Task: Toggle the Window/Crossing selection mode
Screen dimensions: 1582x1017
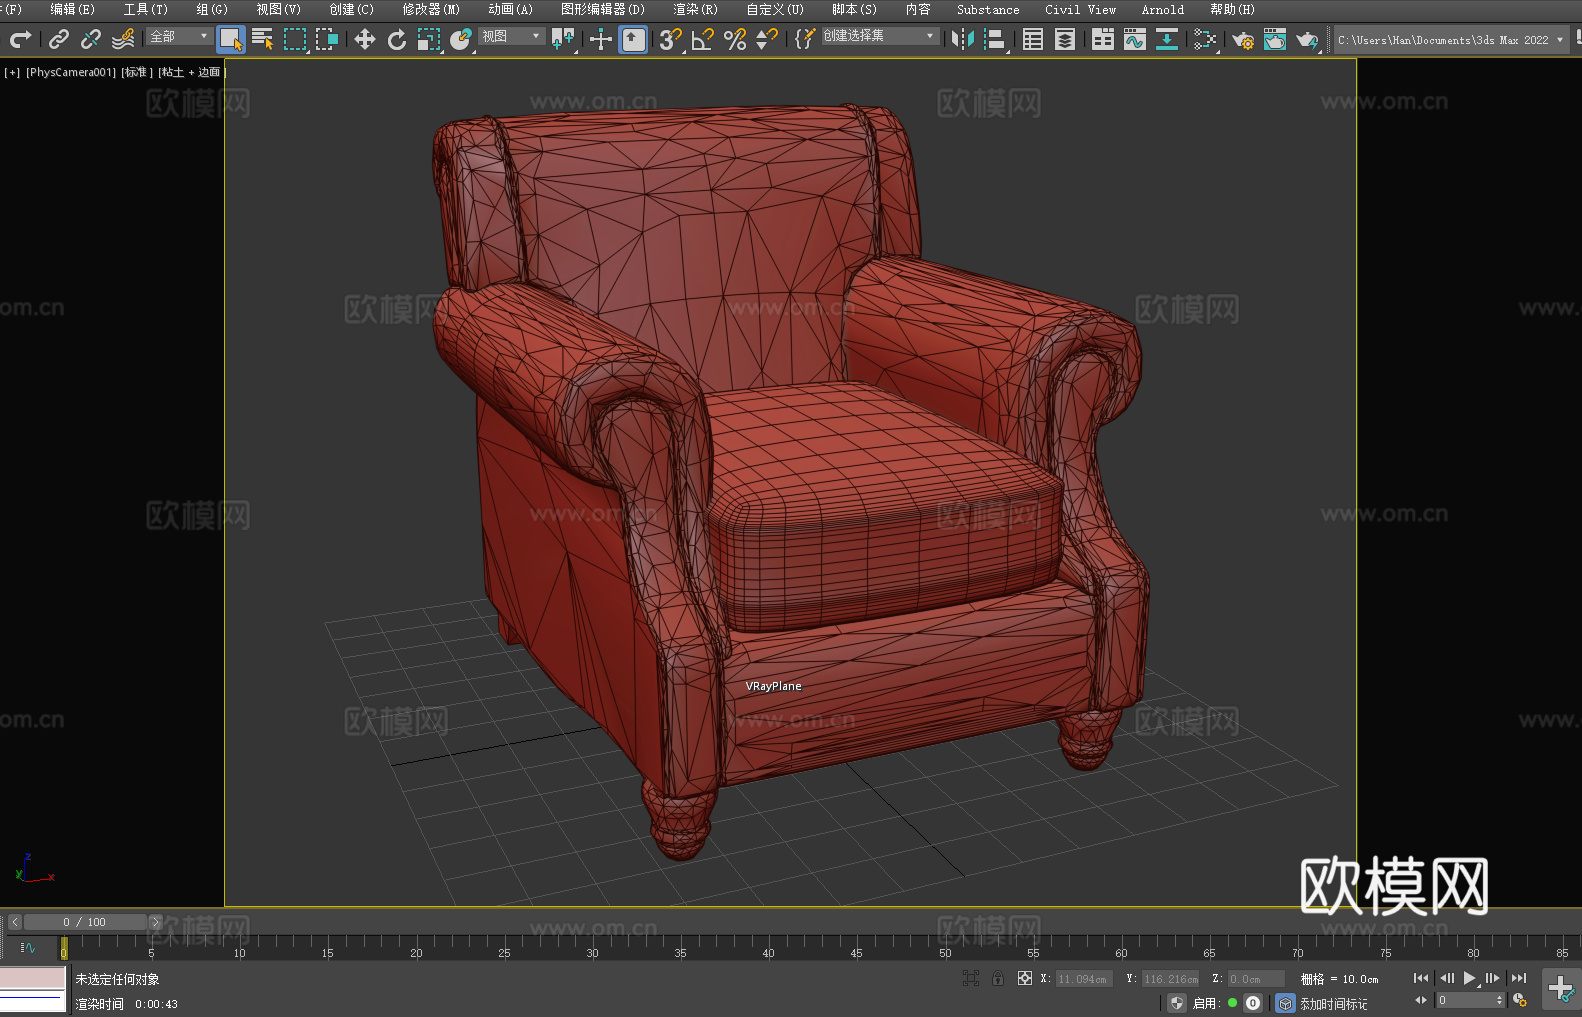Action: pos(327,39)
